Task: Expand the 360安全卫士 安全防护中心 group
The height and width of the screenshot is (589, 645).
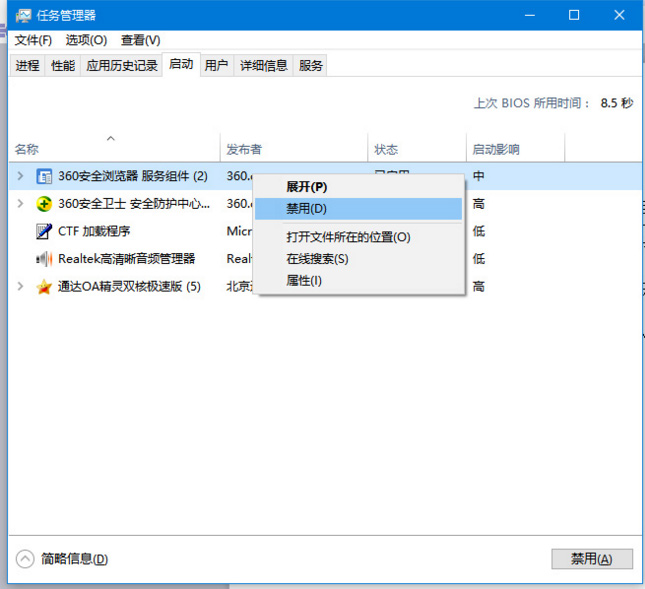Action: pos(20,204)
